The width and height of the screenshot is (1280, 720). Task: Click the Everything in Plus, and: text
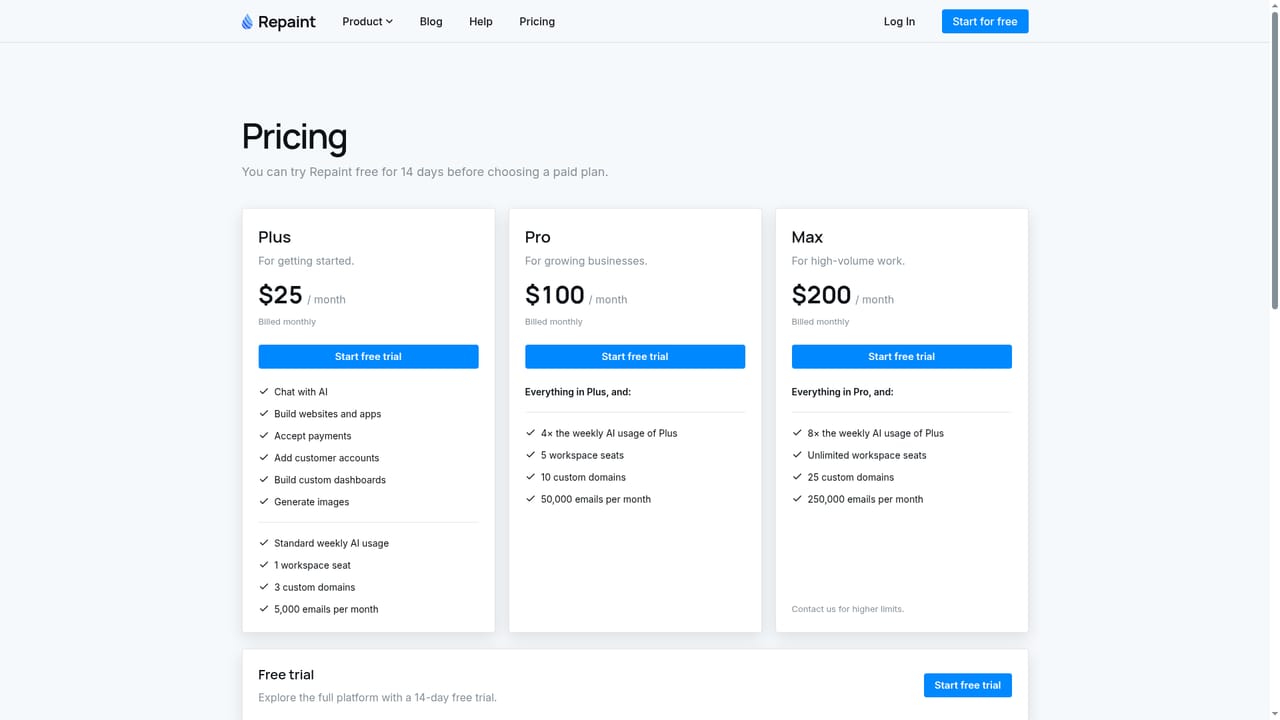pos(578,392)
